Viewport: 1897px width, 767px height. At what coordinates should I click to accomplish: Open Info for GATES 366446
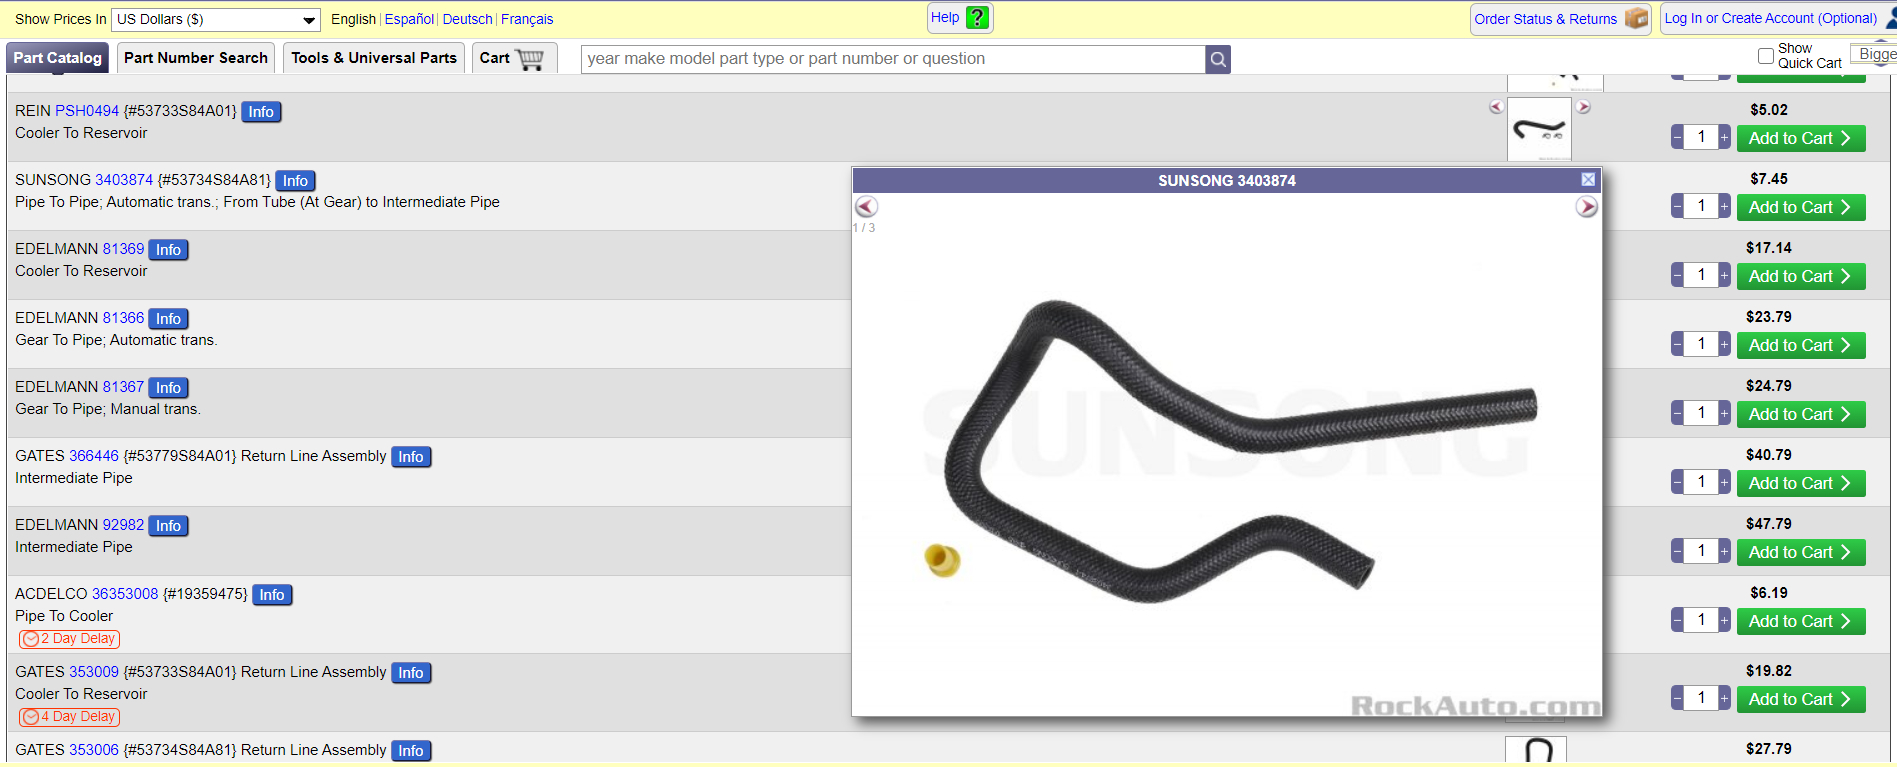tap(411, 457)
